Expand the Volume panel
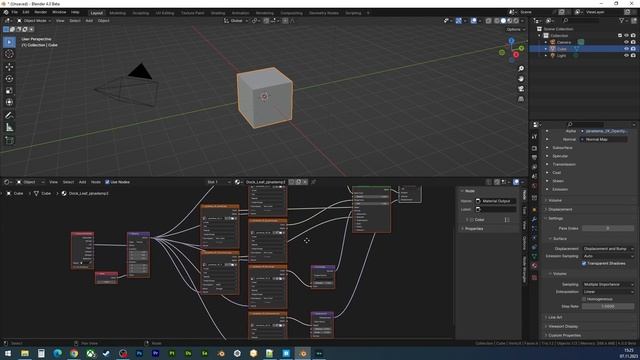The width and height of the screenshot is (640, 360). pyautogui.click(x=555, y=200)
